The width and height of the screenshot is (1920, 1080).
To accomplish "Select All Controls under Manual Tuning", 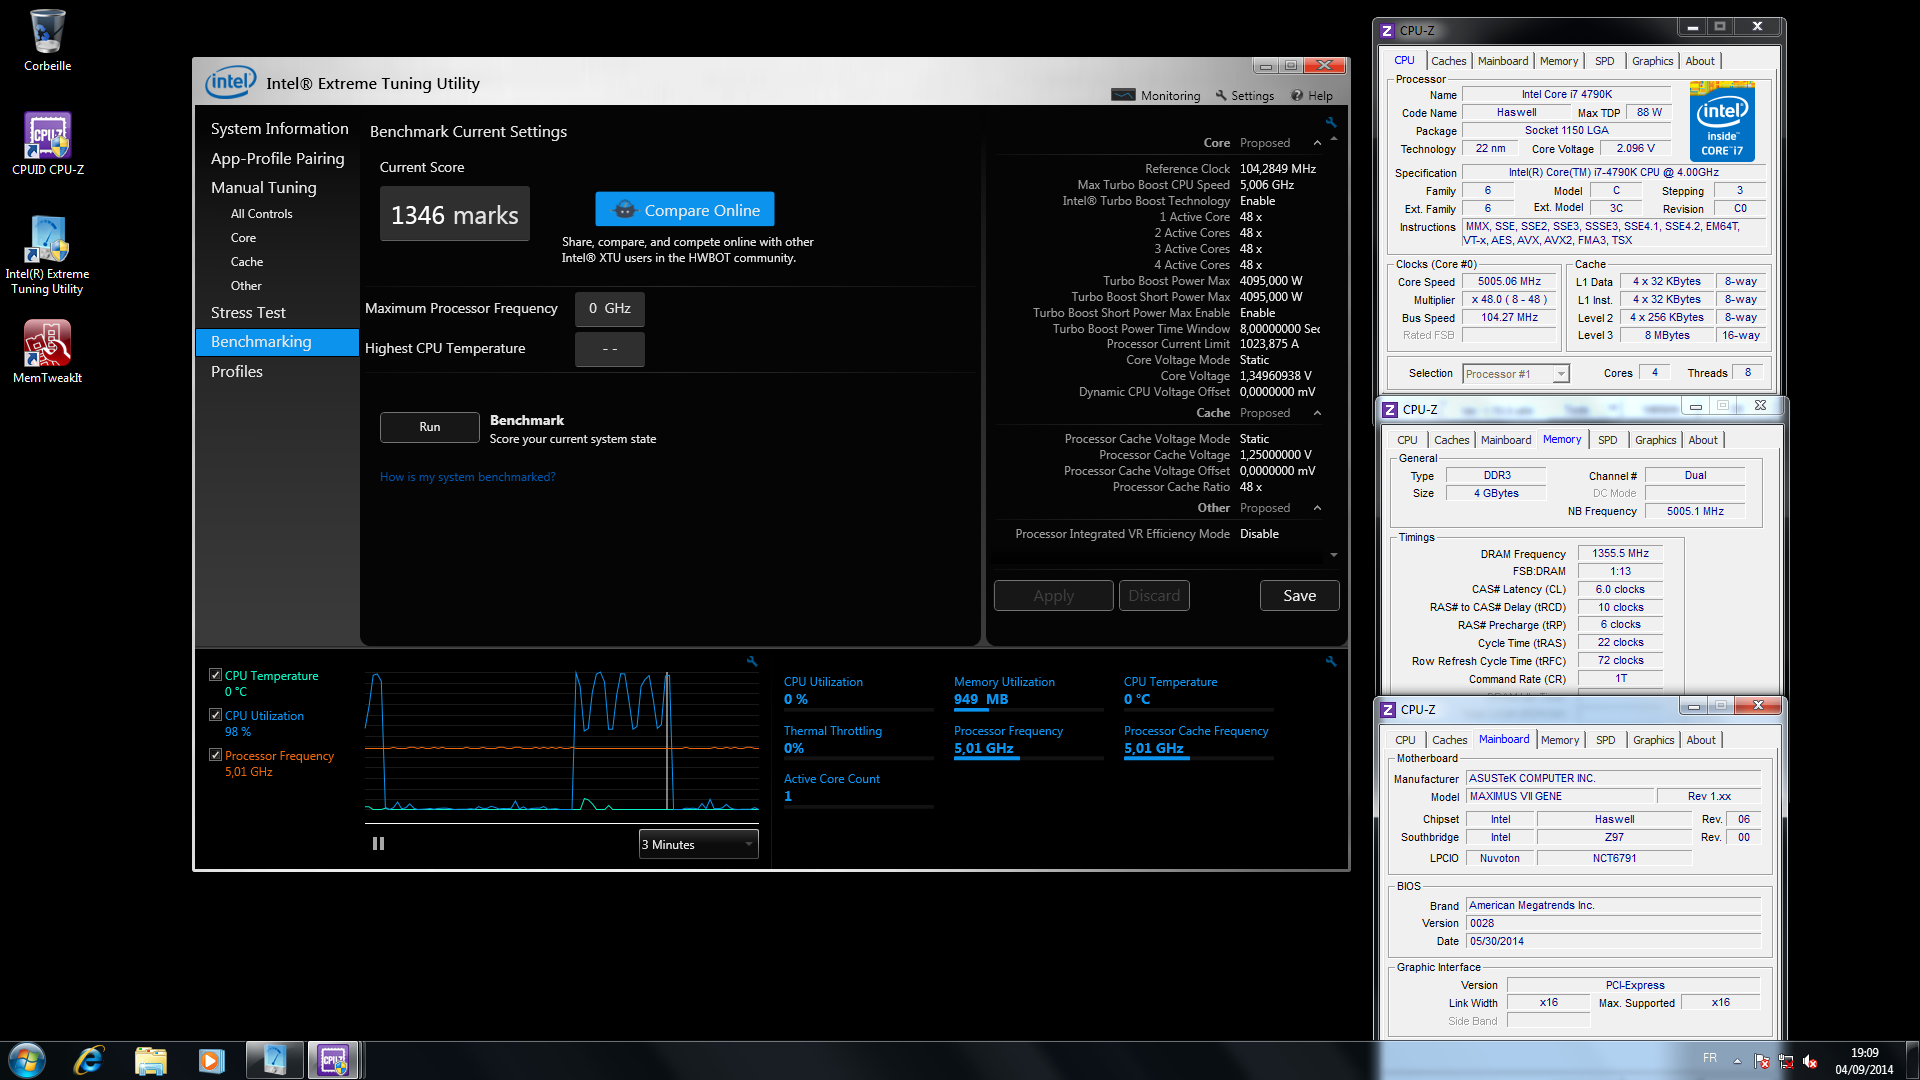I will (x=262, y=214).
